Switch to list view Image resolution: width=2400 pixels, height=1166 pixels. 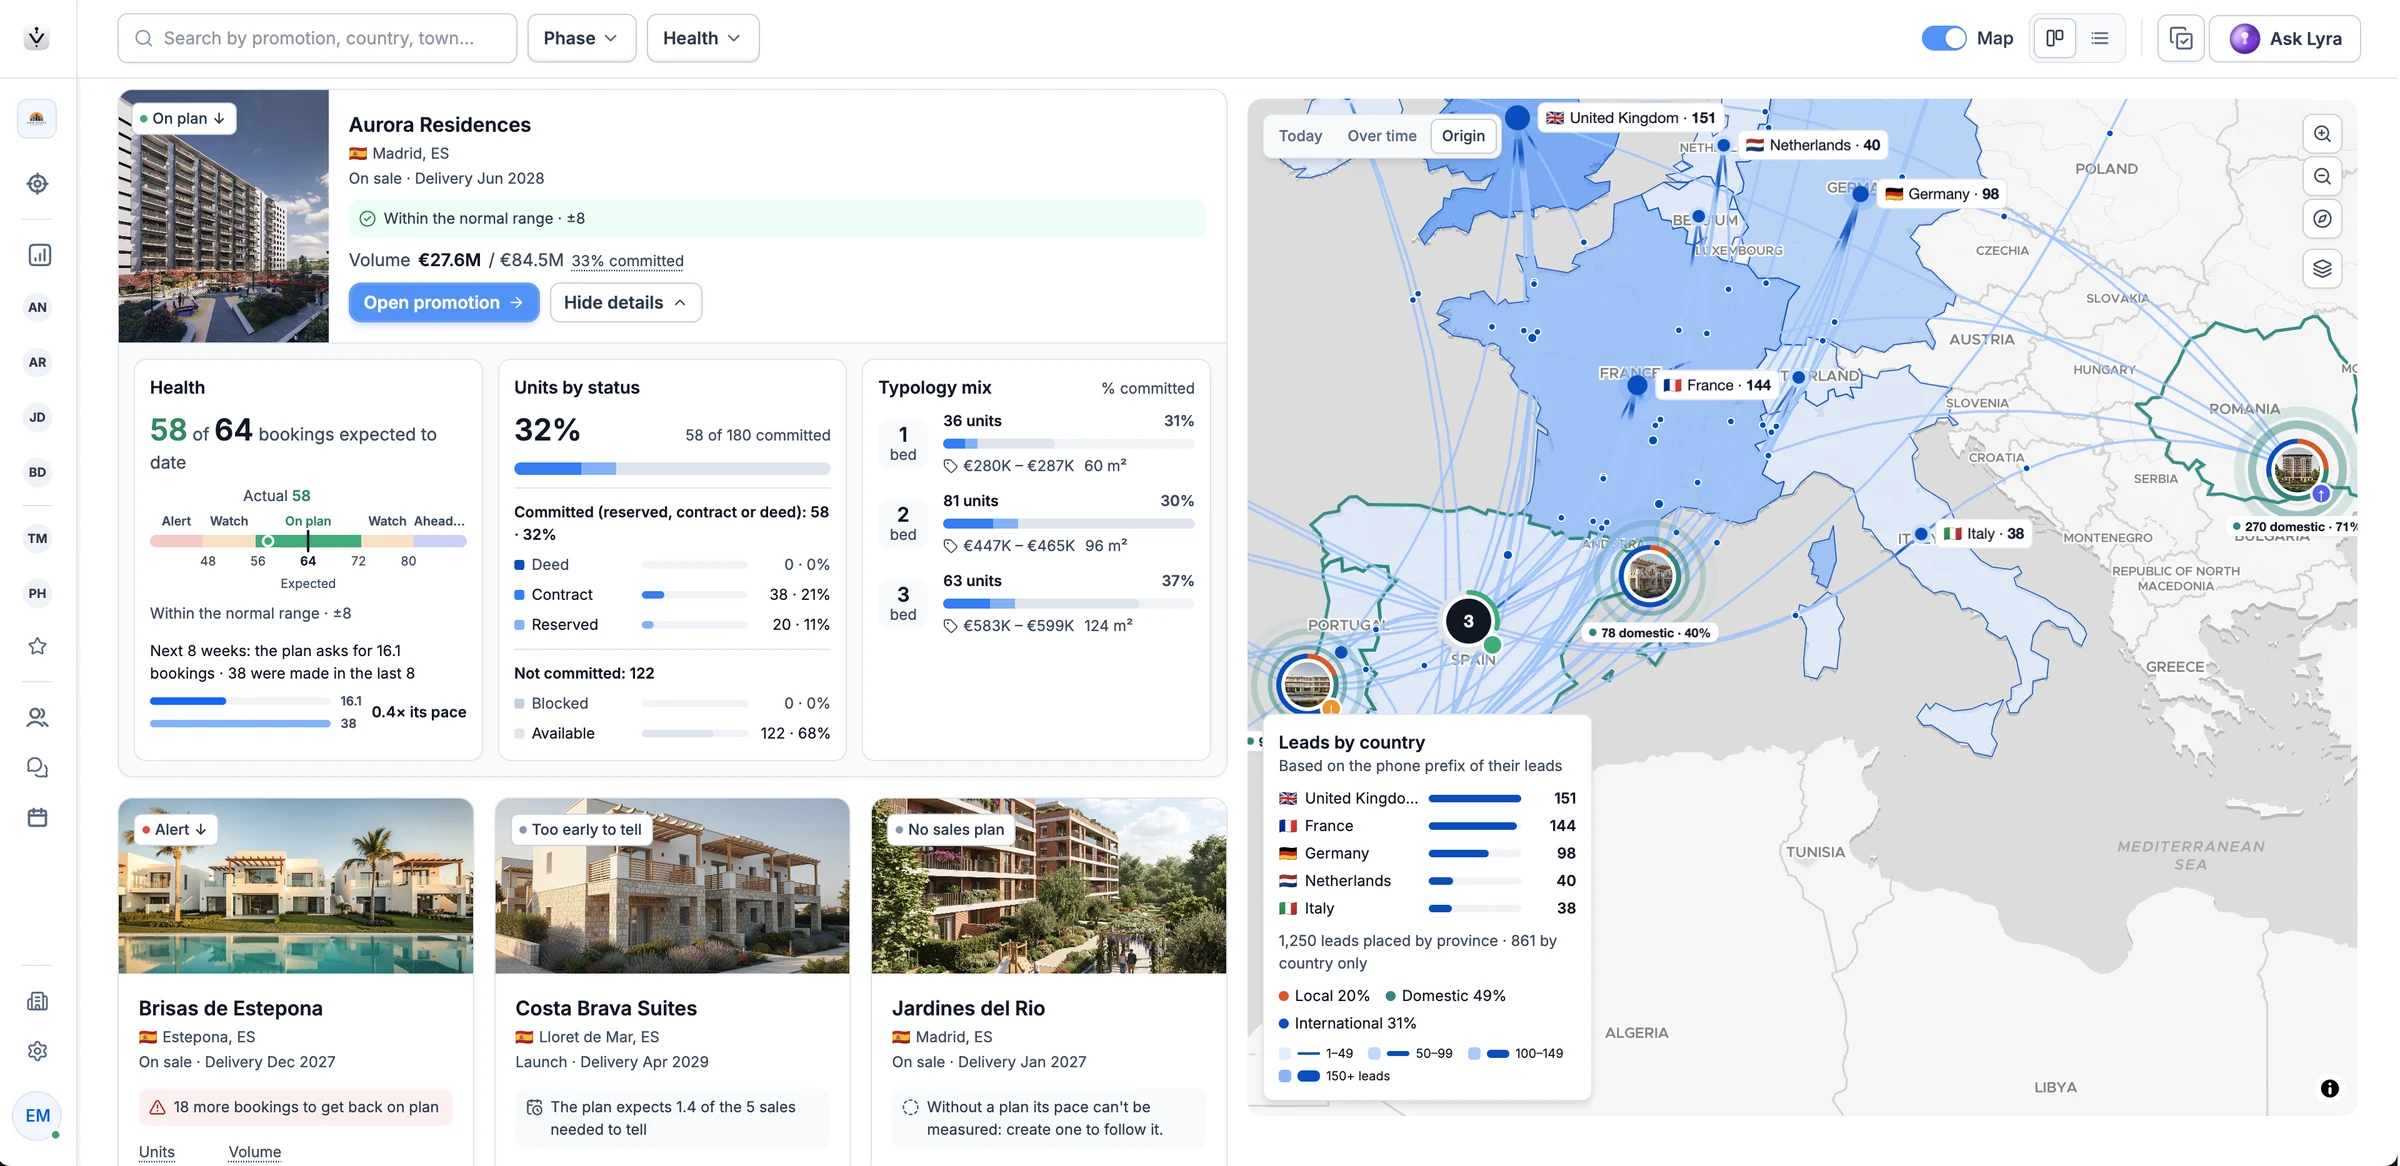pyautogui.click(x=2100, y=38)
